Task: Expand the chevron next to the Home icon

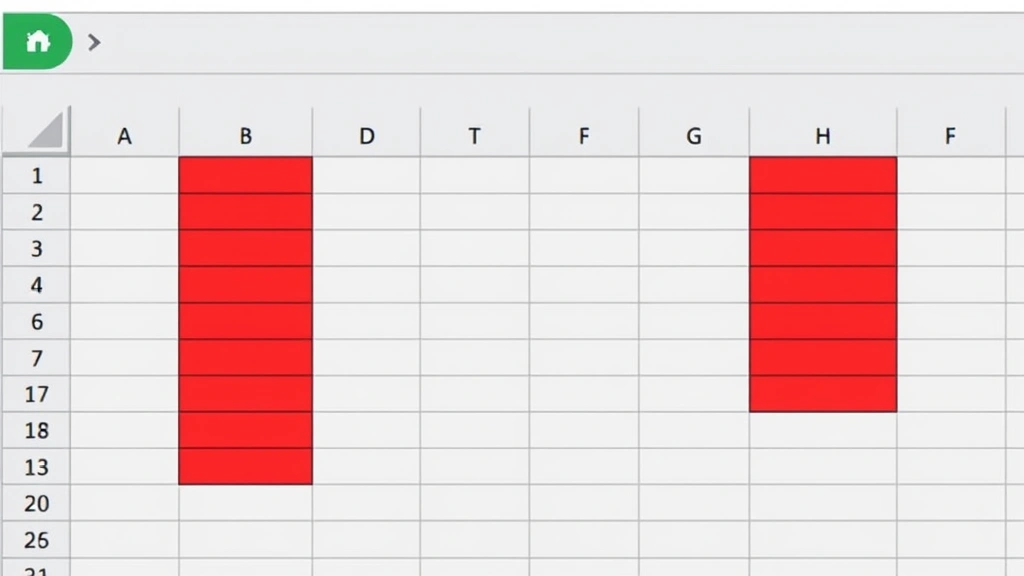Action: pyautogui.click(x=93, y=42)
